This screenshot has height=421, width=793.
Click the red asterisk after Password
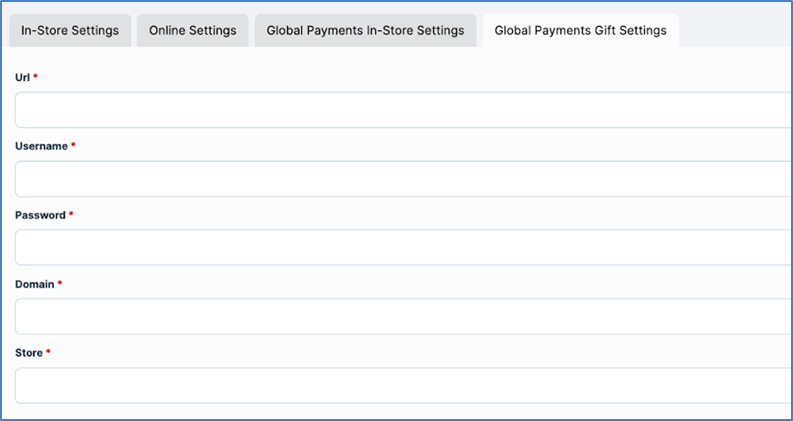pyautogui.click(x=72, y=214)
